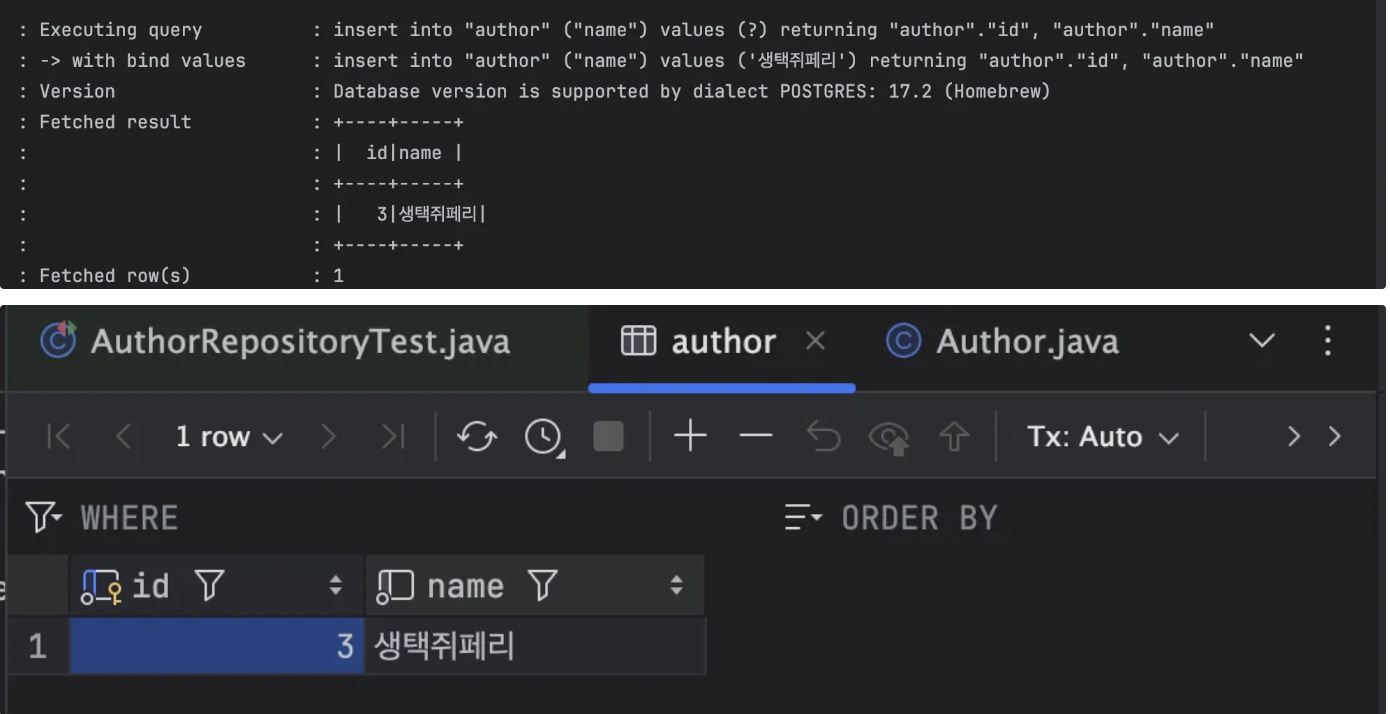Open the auto-refresh clock options
The image size is (1390, 714).
544,437
